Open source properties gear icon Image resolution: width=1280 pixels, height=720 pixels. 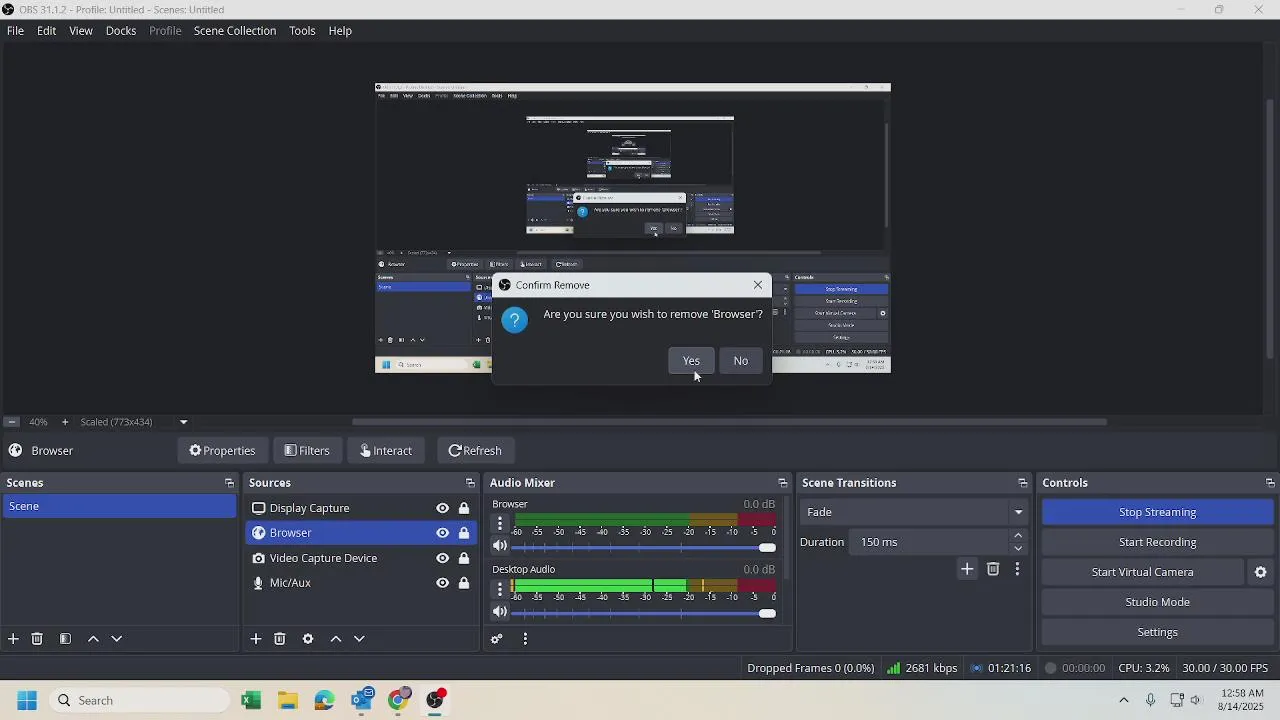(x=308, y=639)
